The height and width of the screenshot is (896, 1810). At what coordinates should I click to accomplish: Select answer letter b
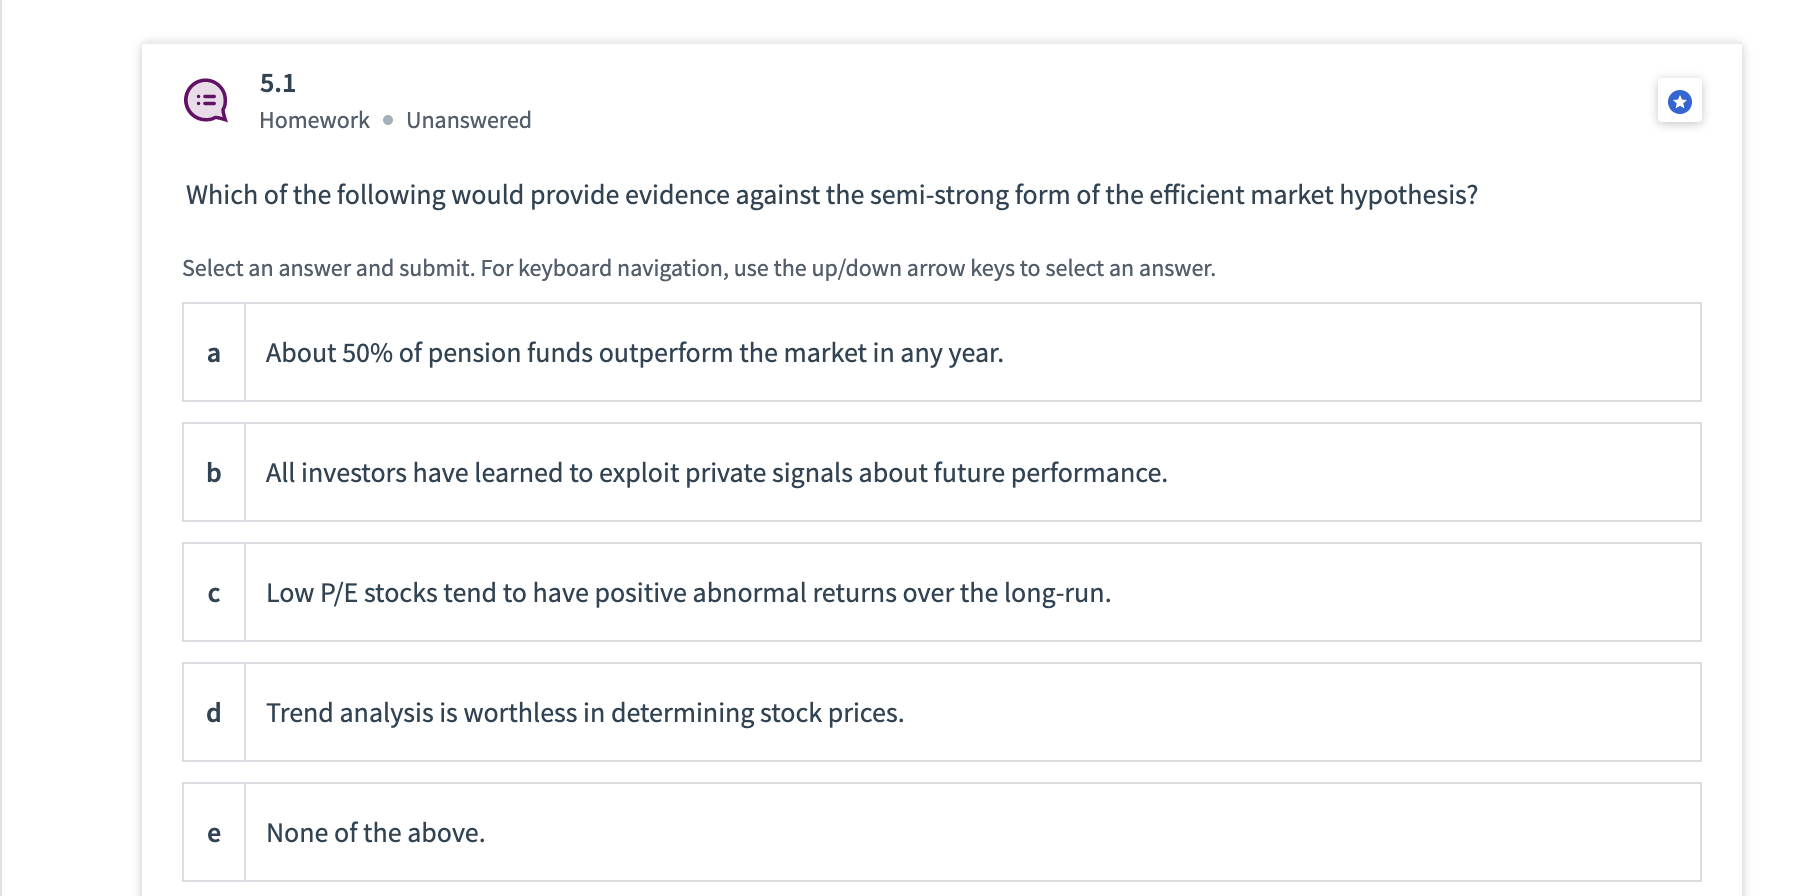214,473
